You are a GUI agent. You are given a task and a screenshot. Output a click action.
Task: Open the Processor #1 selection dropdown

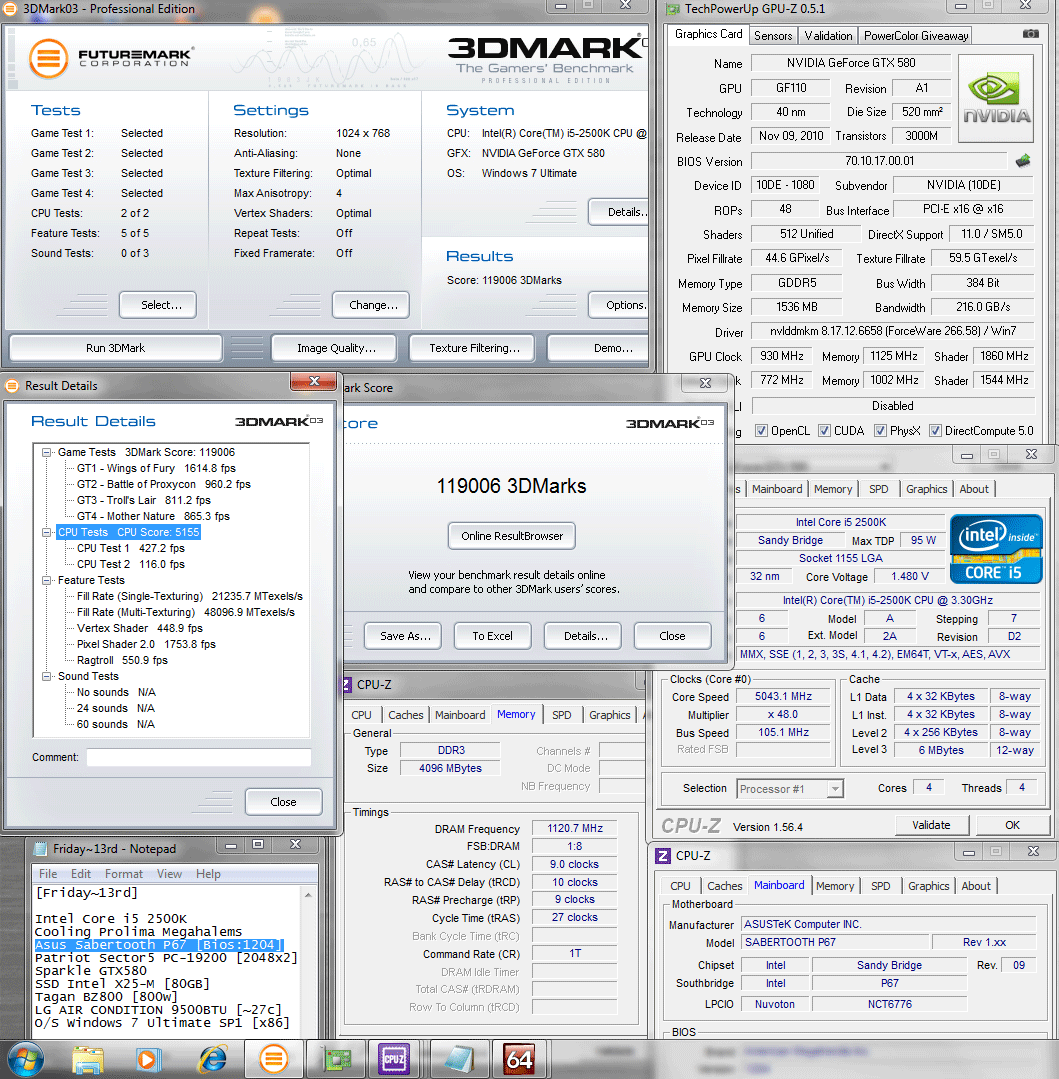coord(835,789)
